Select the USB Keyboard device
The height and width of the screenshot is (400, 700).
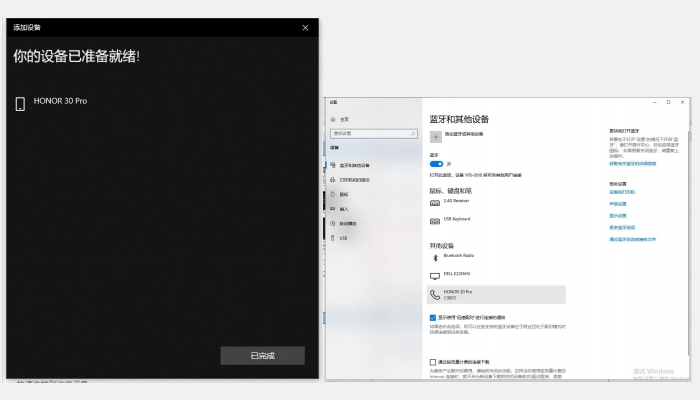coord(451,221)
